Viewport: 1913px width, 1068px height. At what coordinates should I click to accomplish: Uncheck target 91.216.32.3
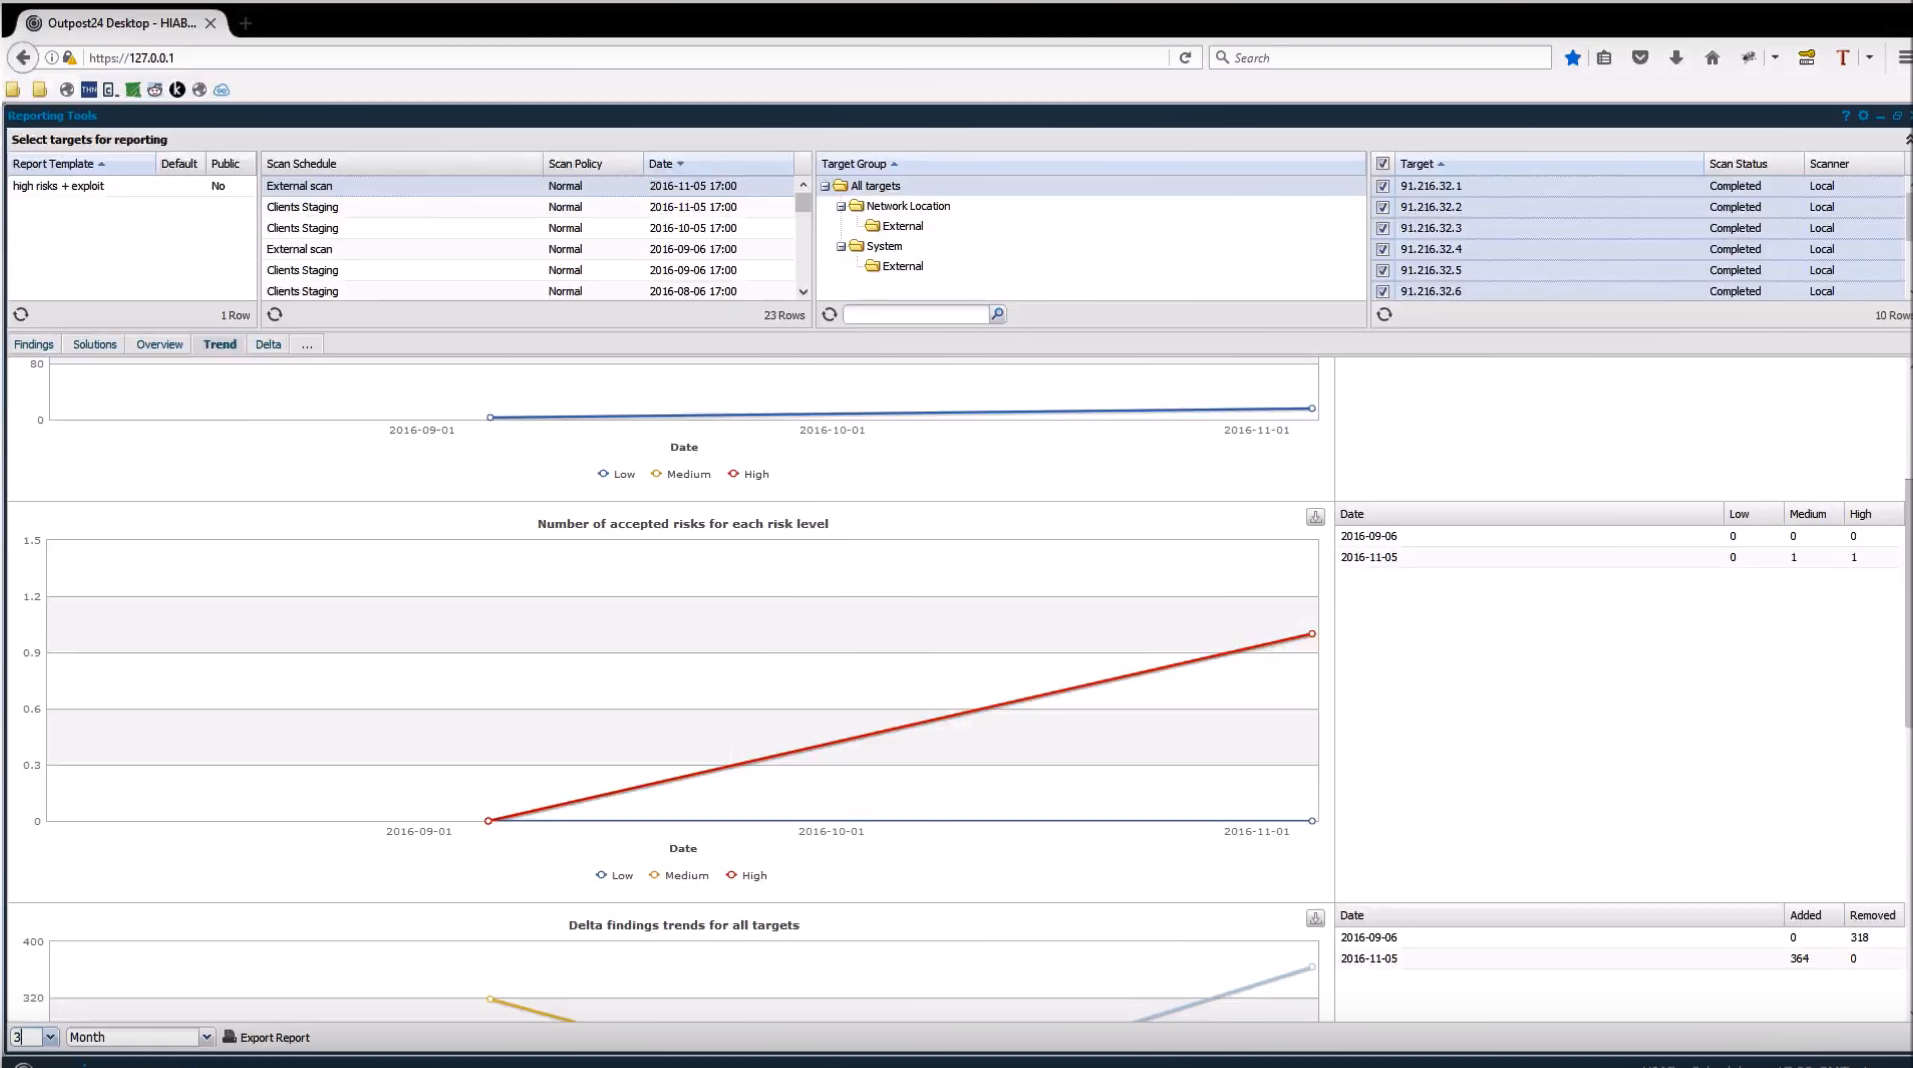pyautogui.click(x=1383, y=228)
